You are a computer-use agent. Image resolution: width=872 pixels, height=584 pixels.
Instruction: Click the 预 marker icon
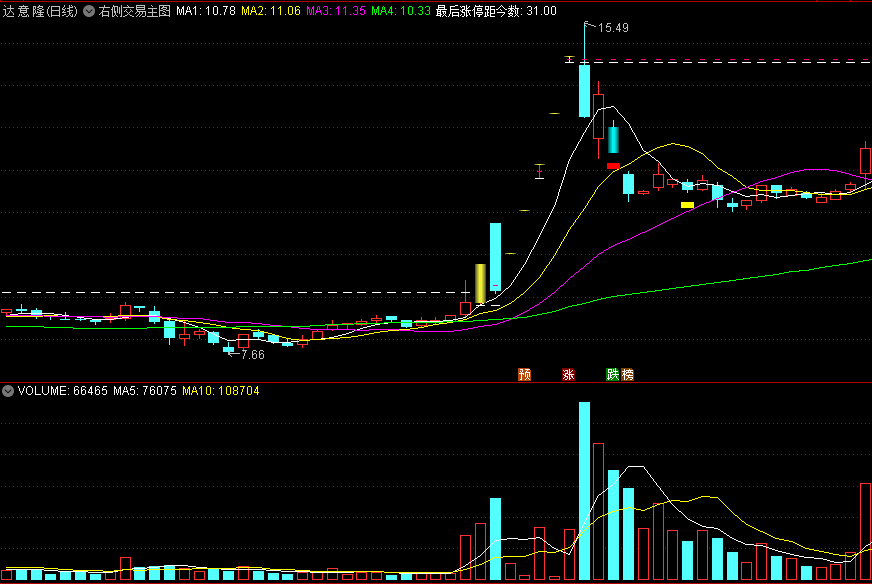coord(524,374)
